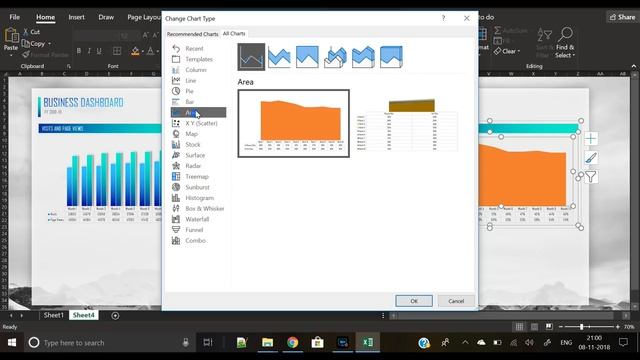Open the Chart Styles paintbrush button
Viewport: 640px width, 360px height.
(591, 158)
